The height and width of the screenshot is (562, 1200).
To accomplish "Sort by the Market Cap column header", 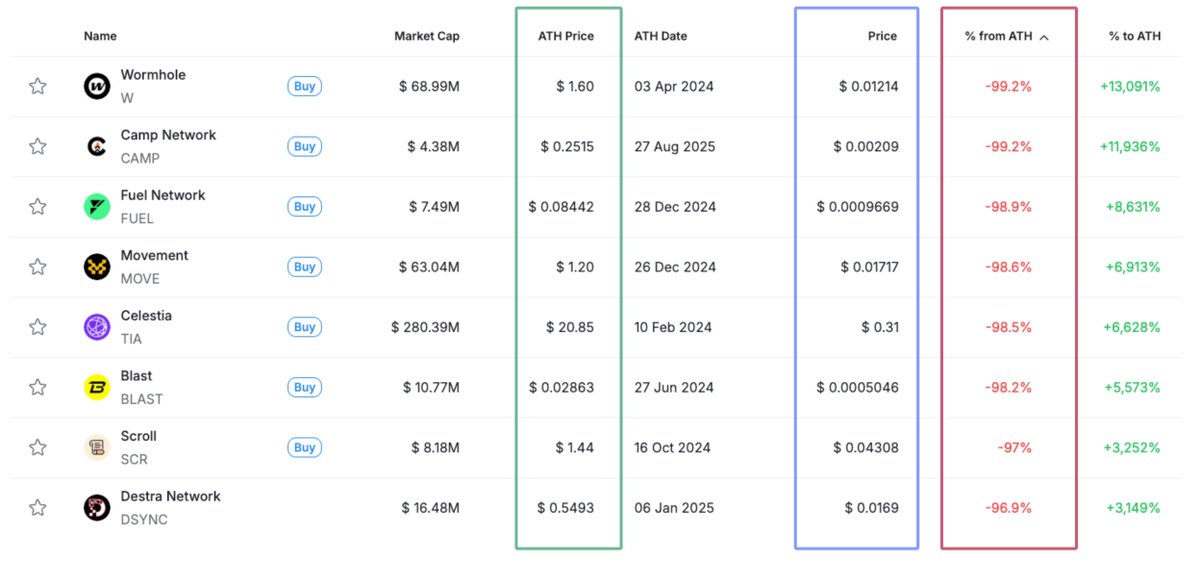I will [x=427, y=36].
